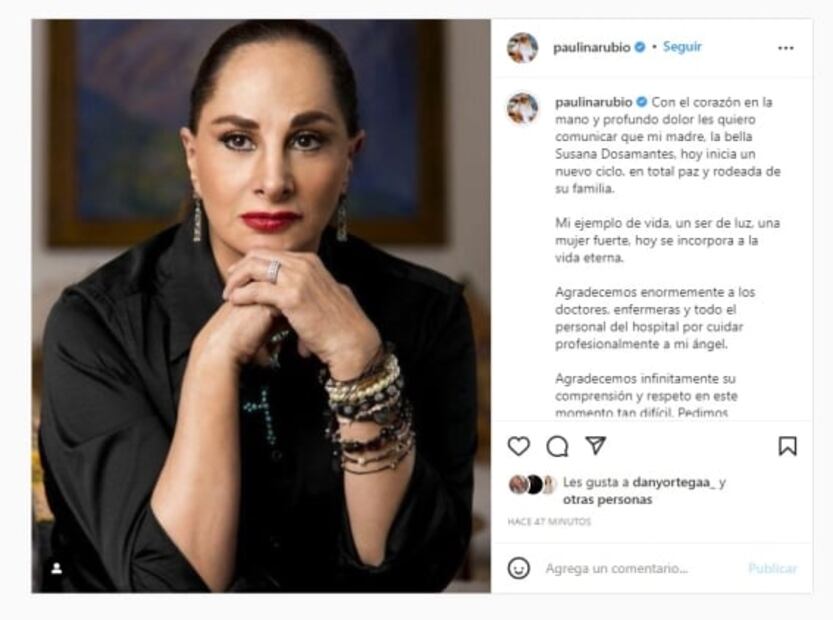Open liker avatars beside Les gusta
The width and height of the screenshot is (833, 620).
pos(532,484)
